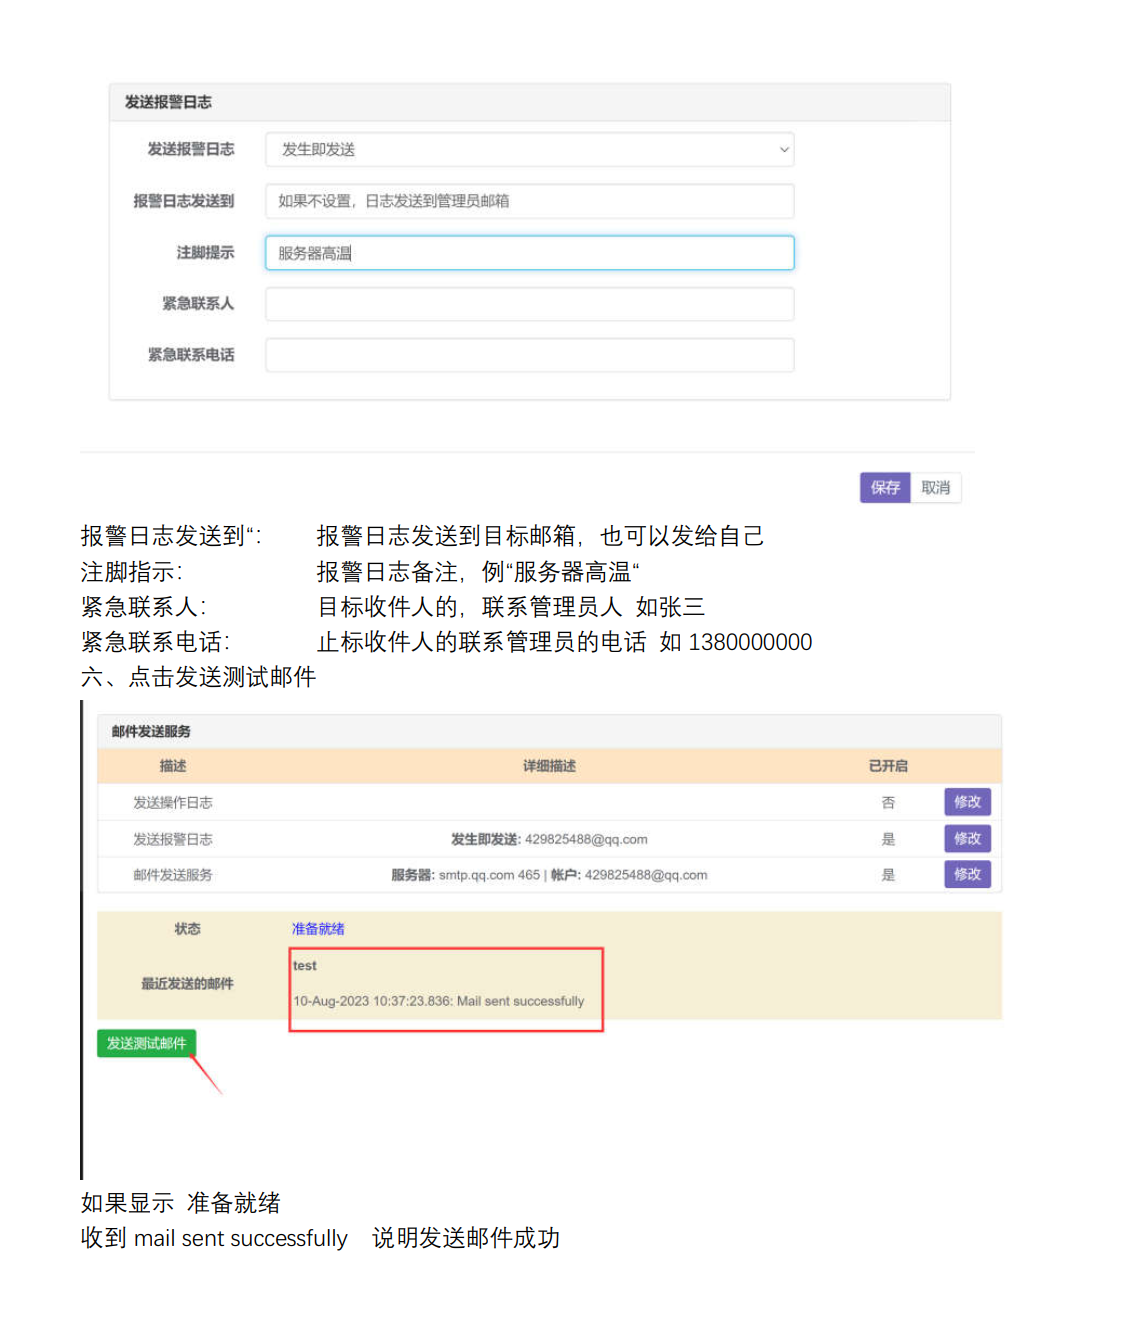
Task: Click the 是 value in 发送报警日志 row
Action: point(888,839)
